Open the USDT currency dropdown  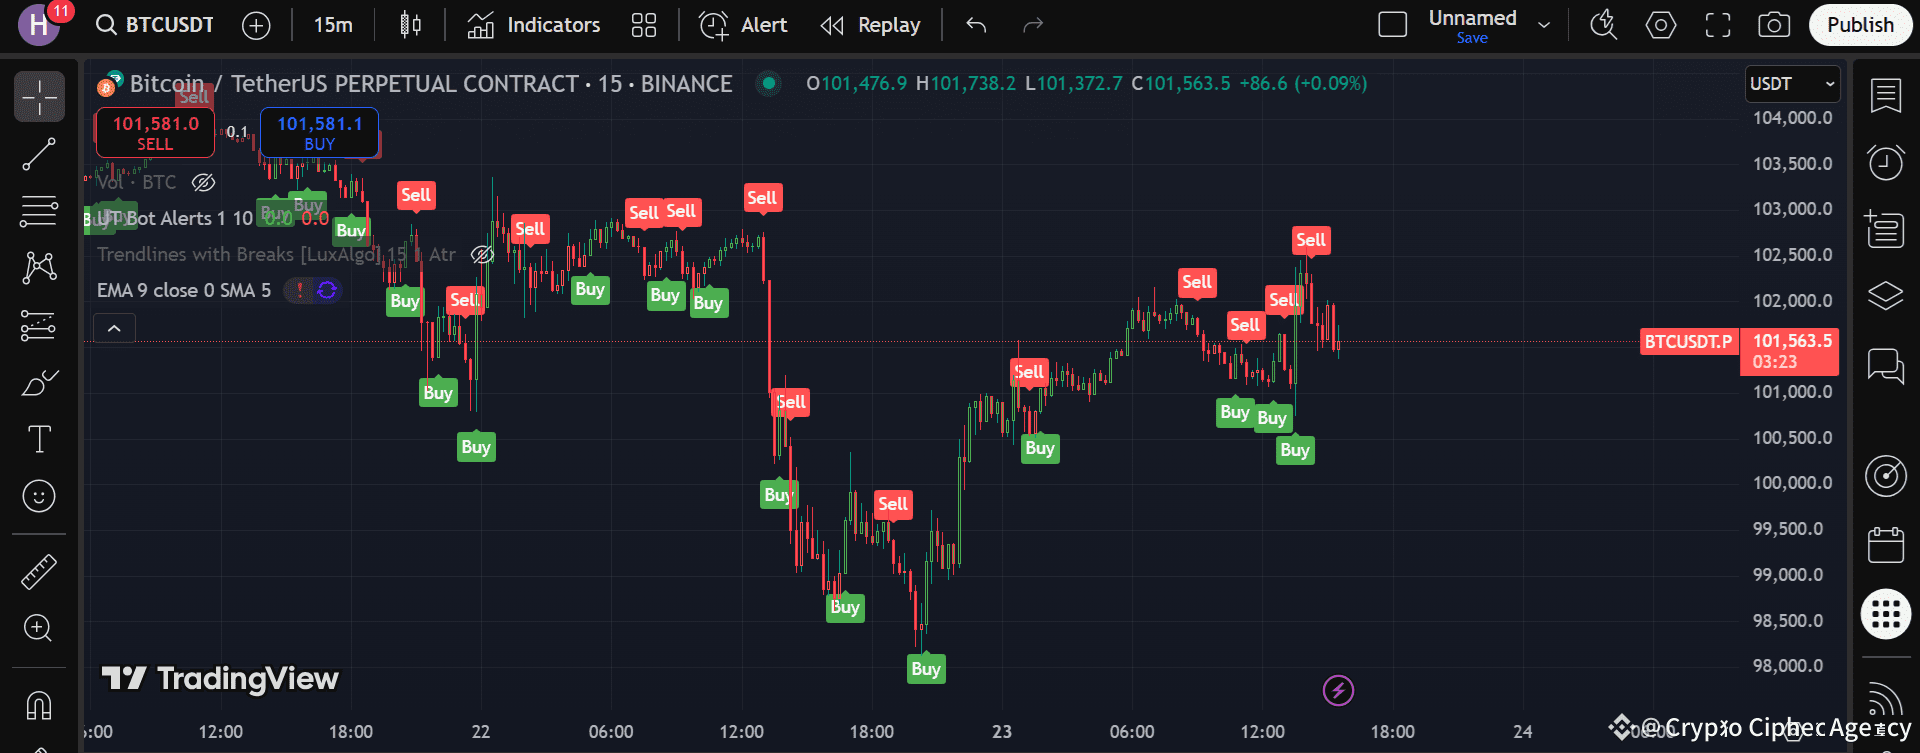point(1792,84)
